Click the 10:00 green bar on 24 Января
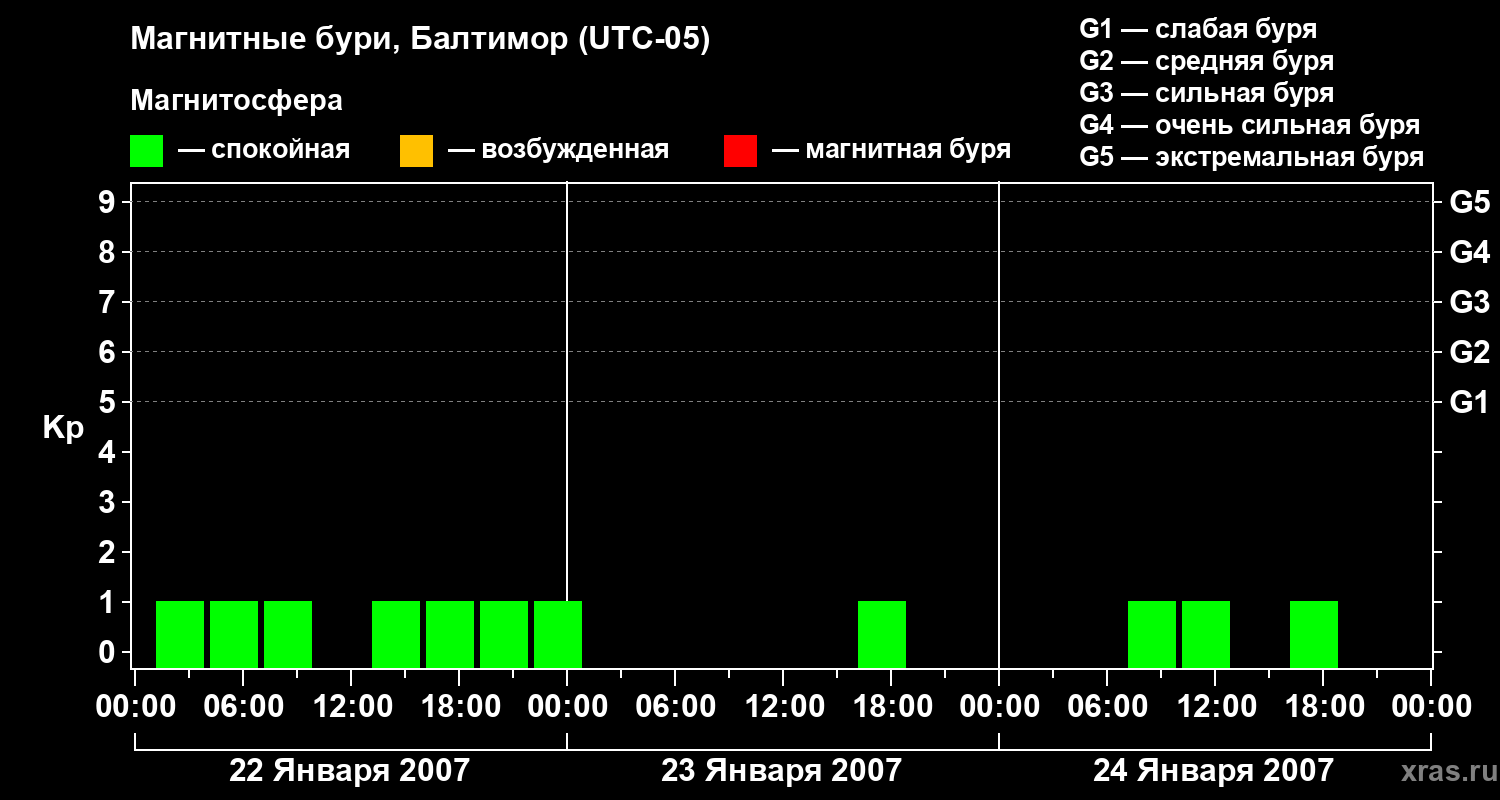Image resolution: width=1500 pixels, height=800 pixels. tap(1206, 634)
